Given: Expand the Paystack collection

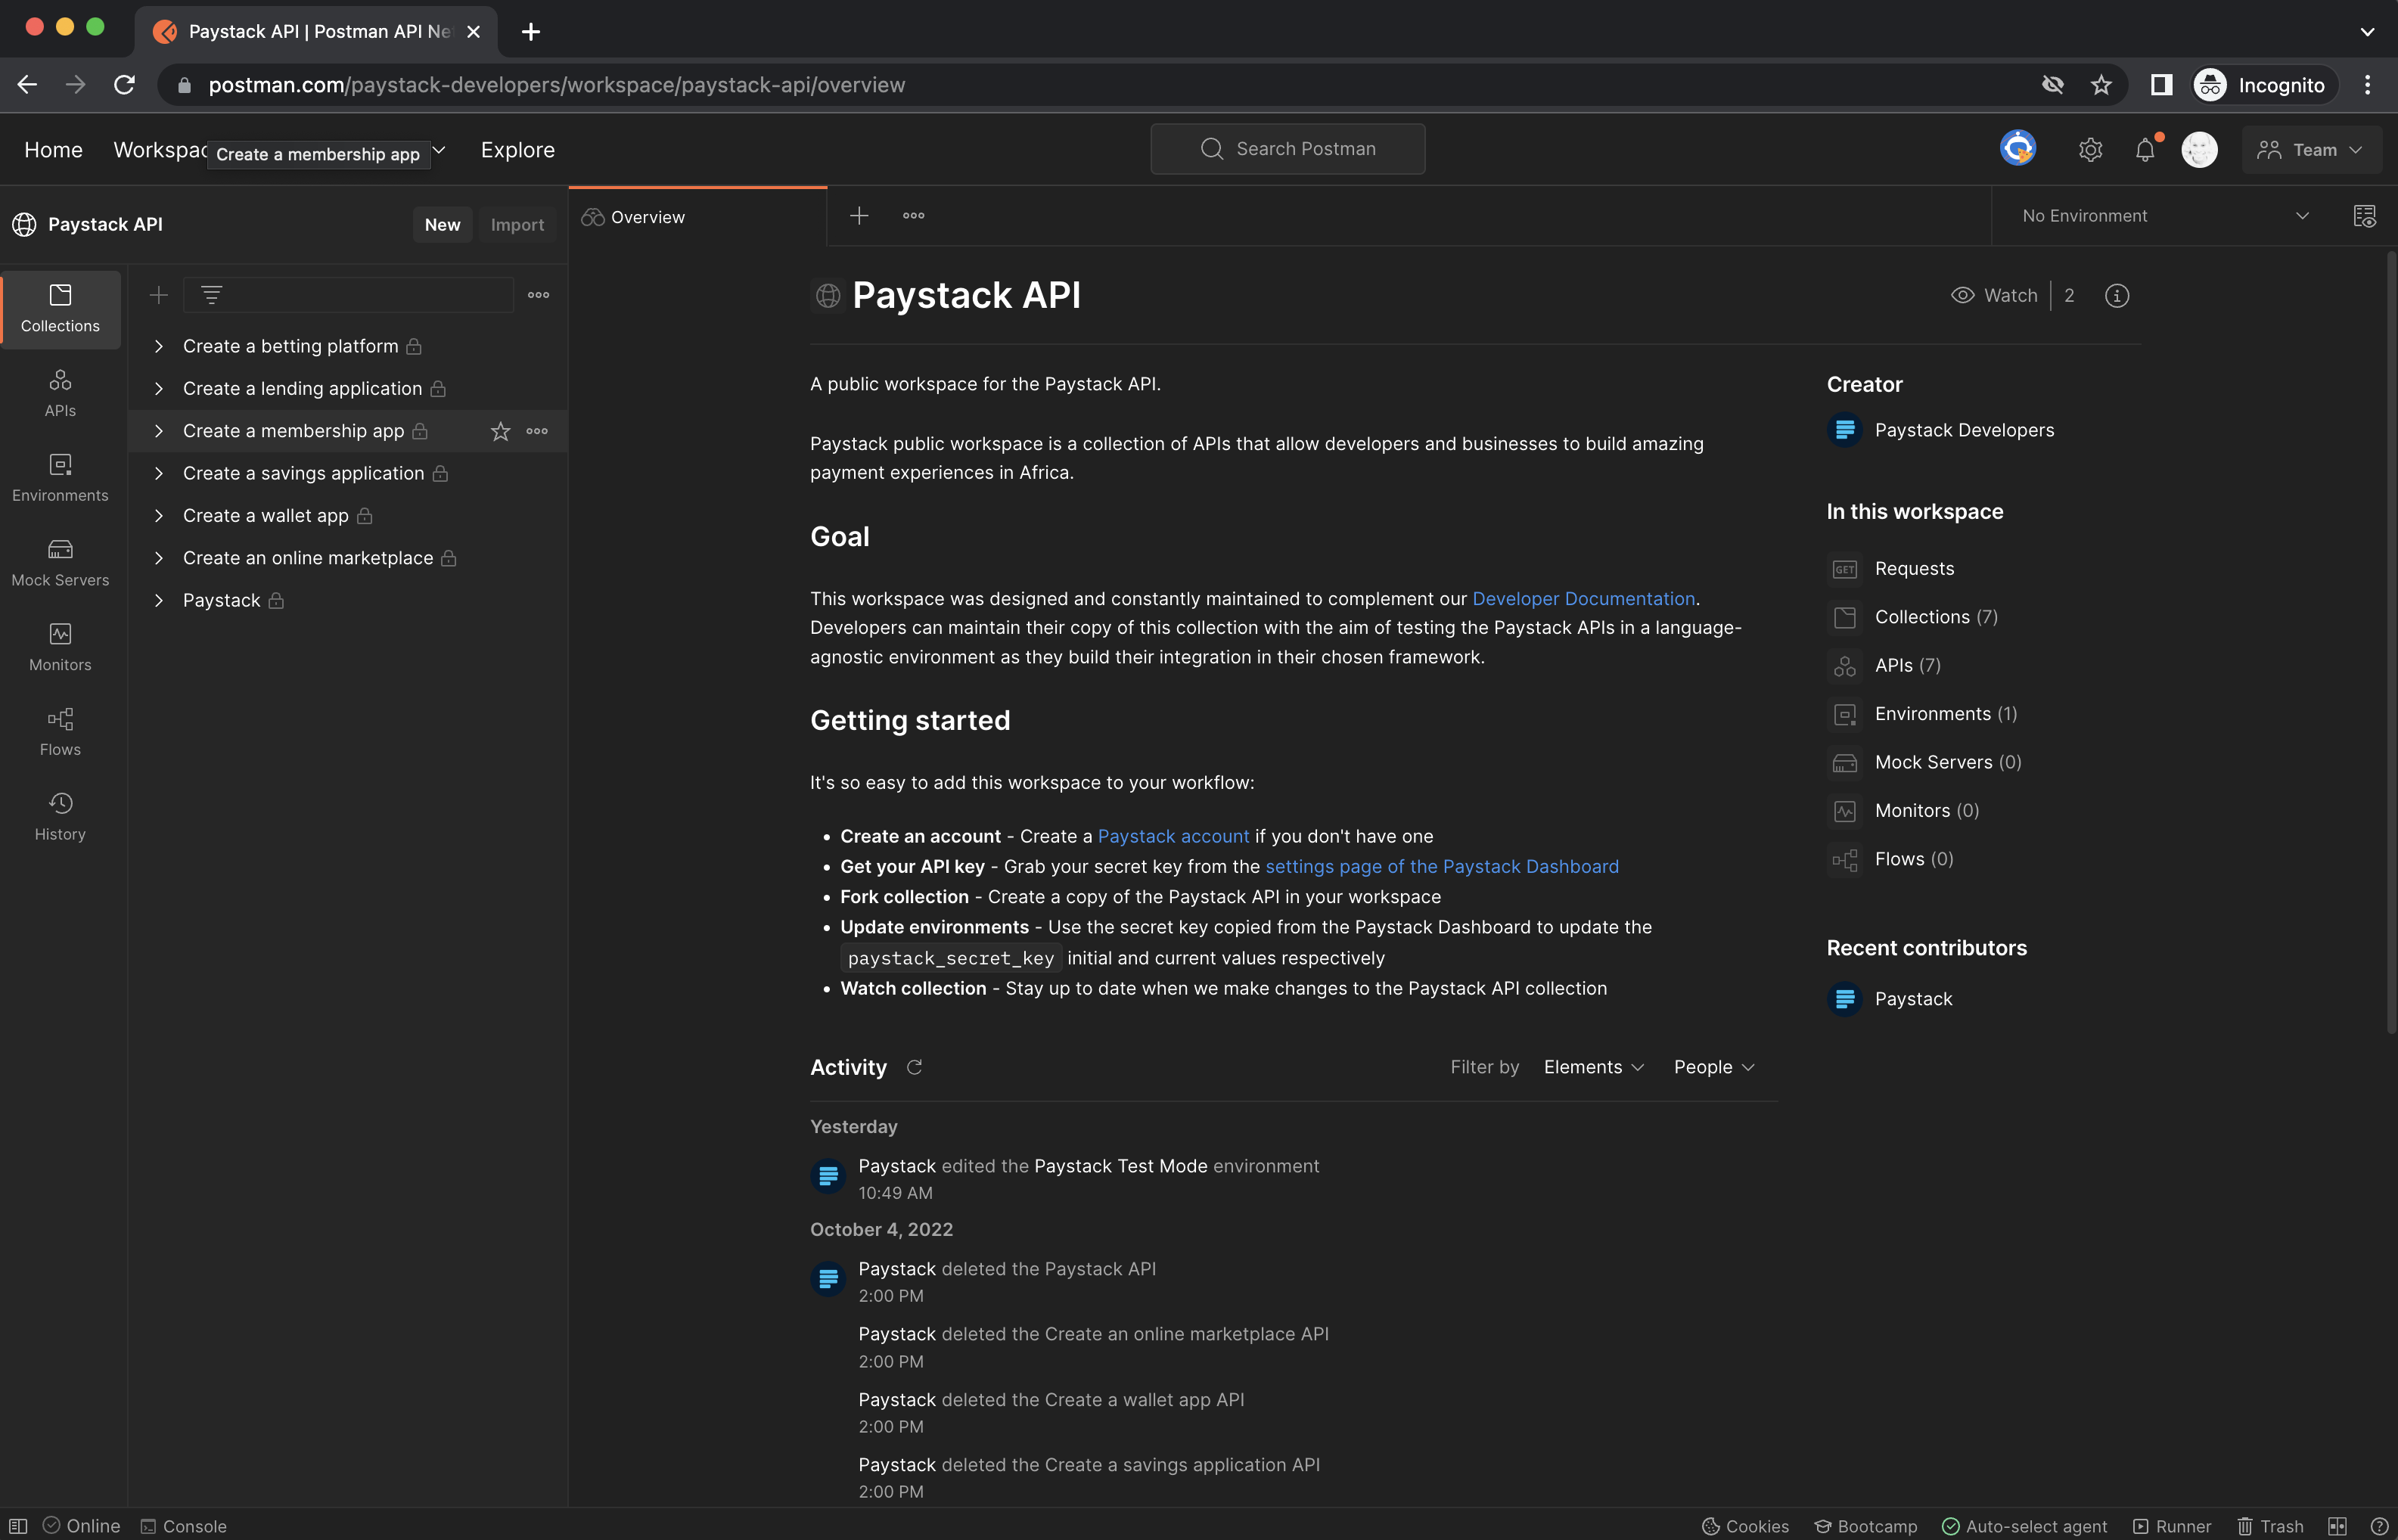Looking at the screenshot, I should [x=158, y=601].
